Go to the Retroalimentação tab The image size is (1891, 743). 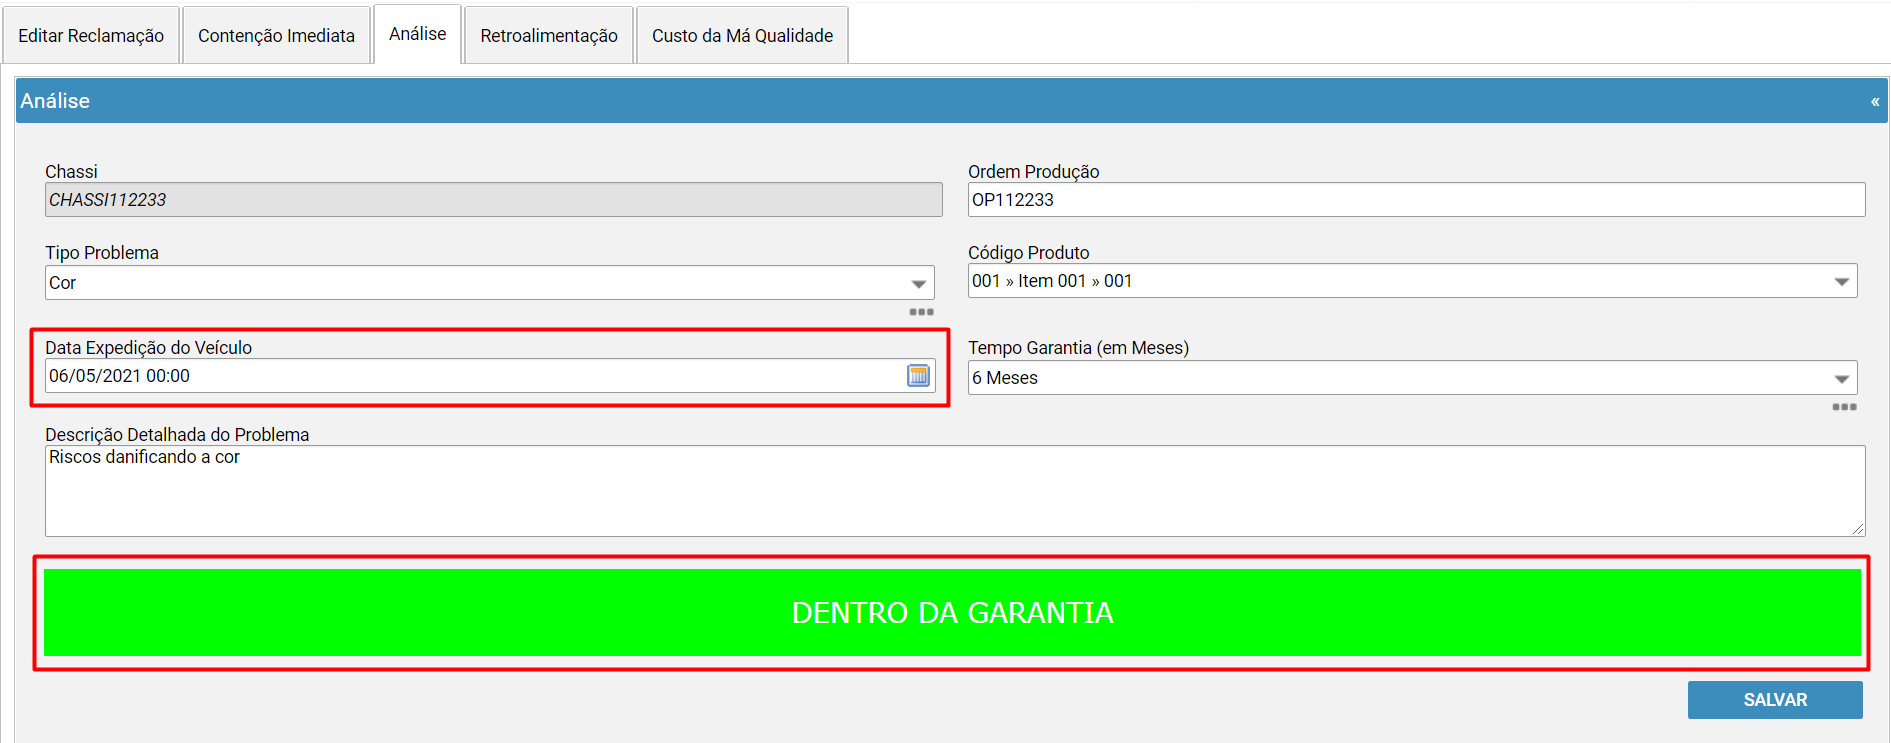(x=549, y=36)
